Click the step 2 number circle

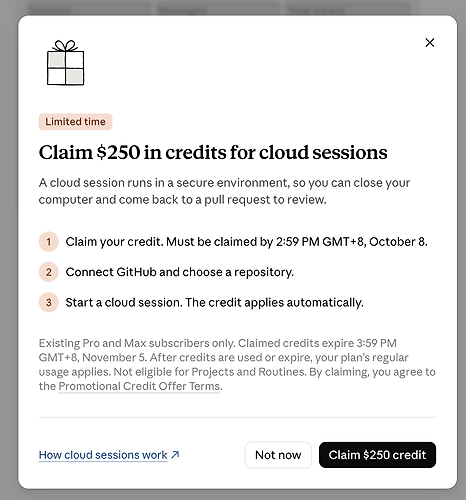coord(49,272)
